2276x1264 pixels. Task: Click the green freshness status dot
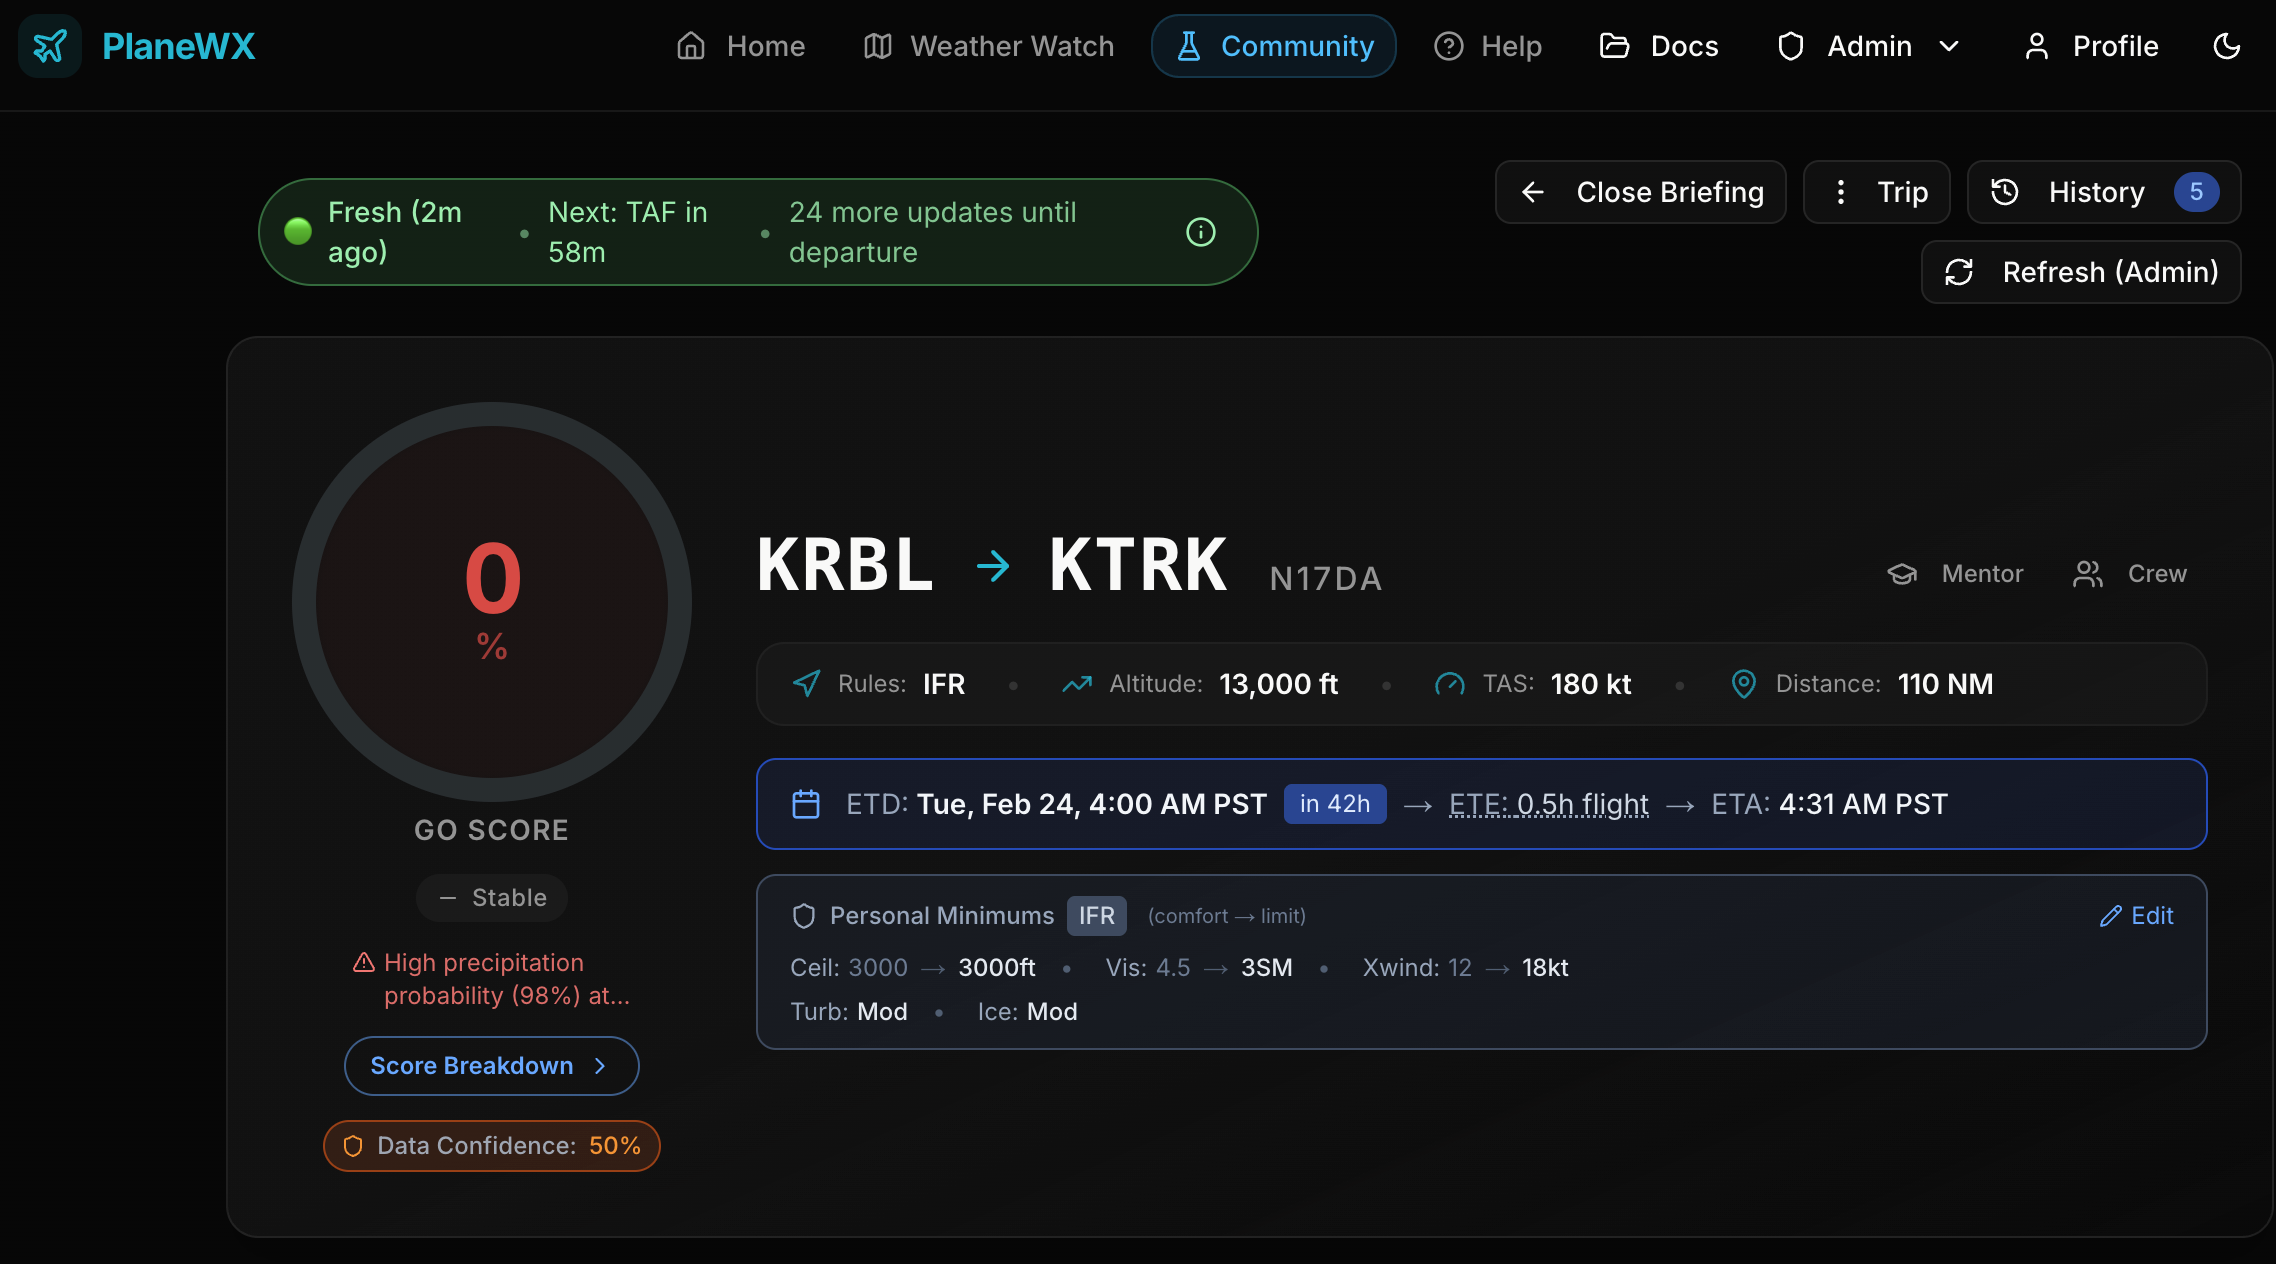(297, 231)
